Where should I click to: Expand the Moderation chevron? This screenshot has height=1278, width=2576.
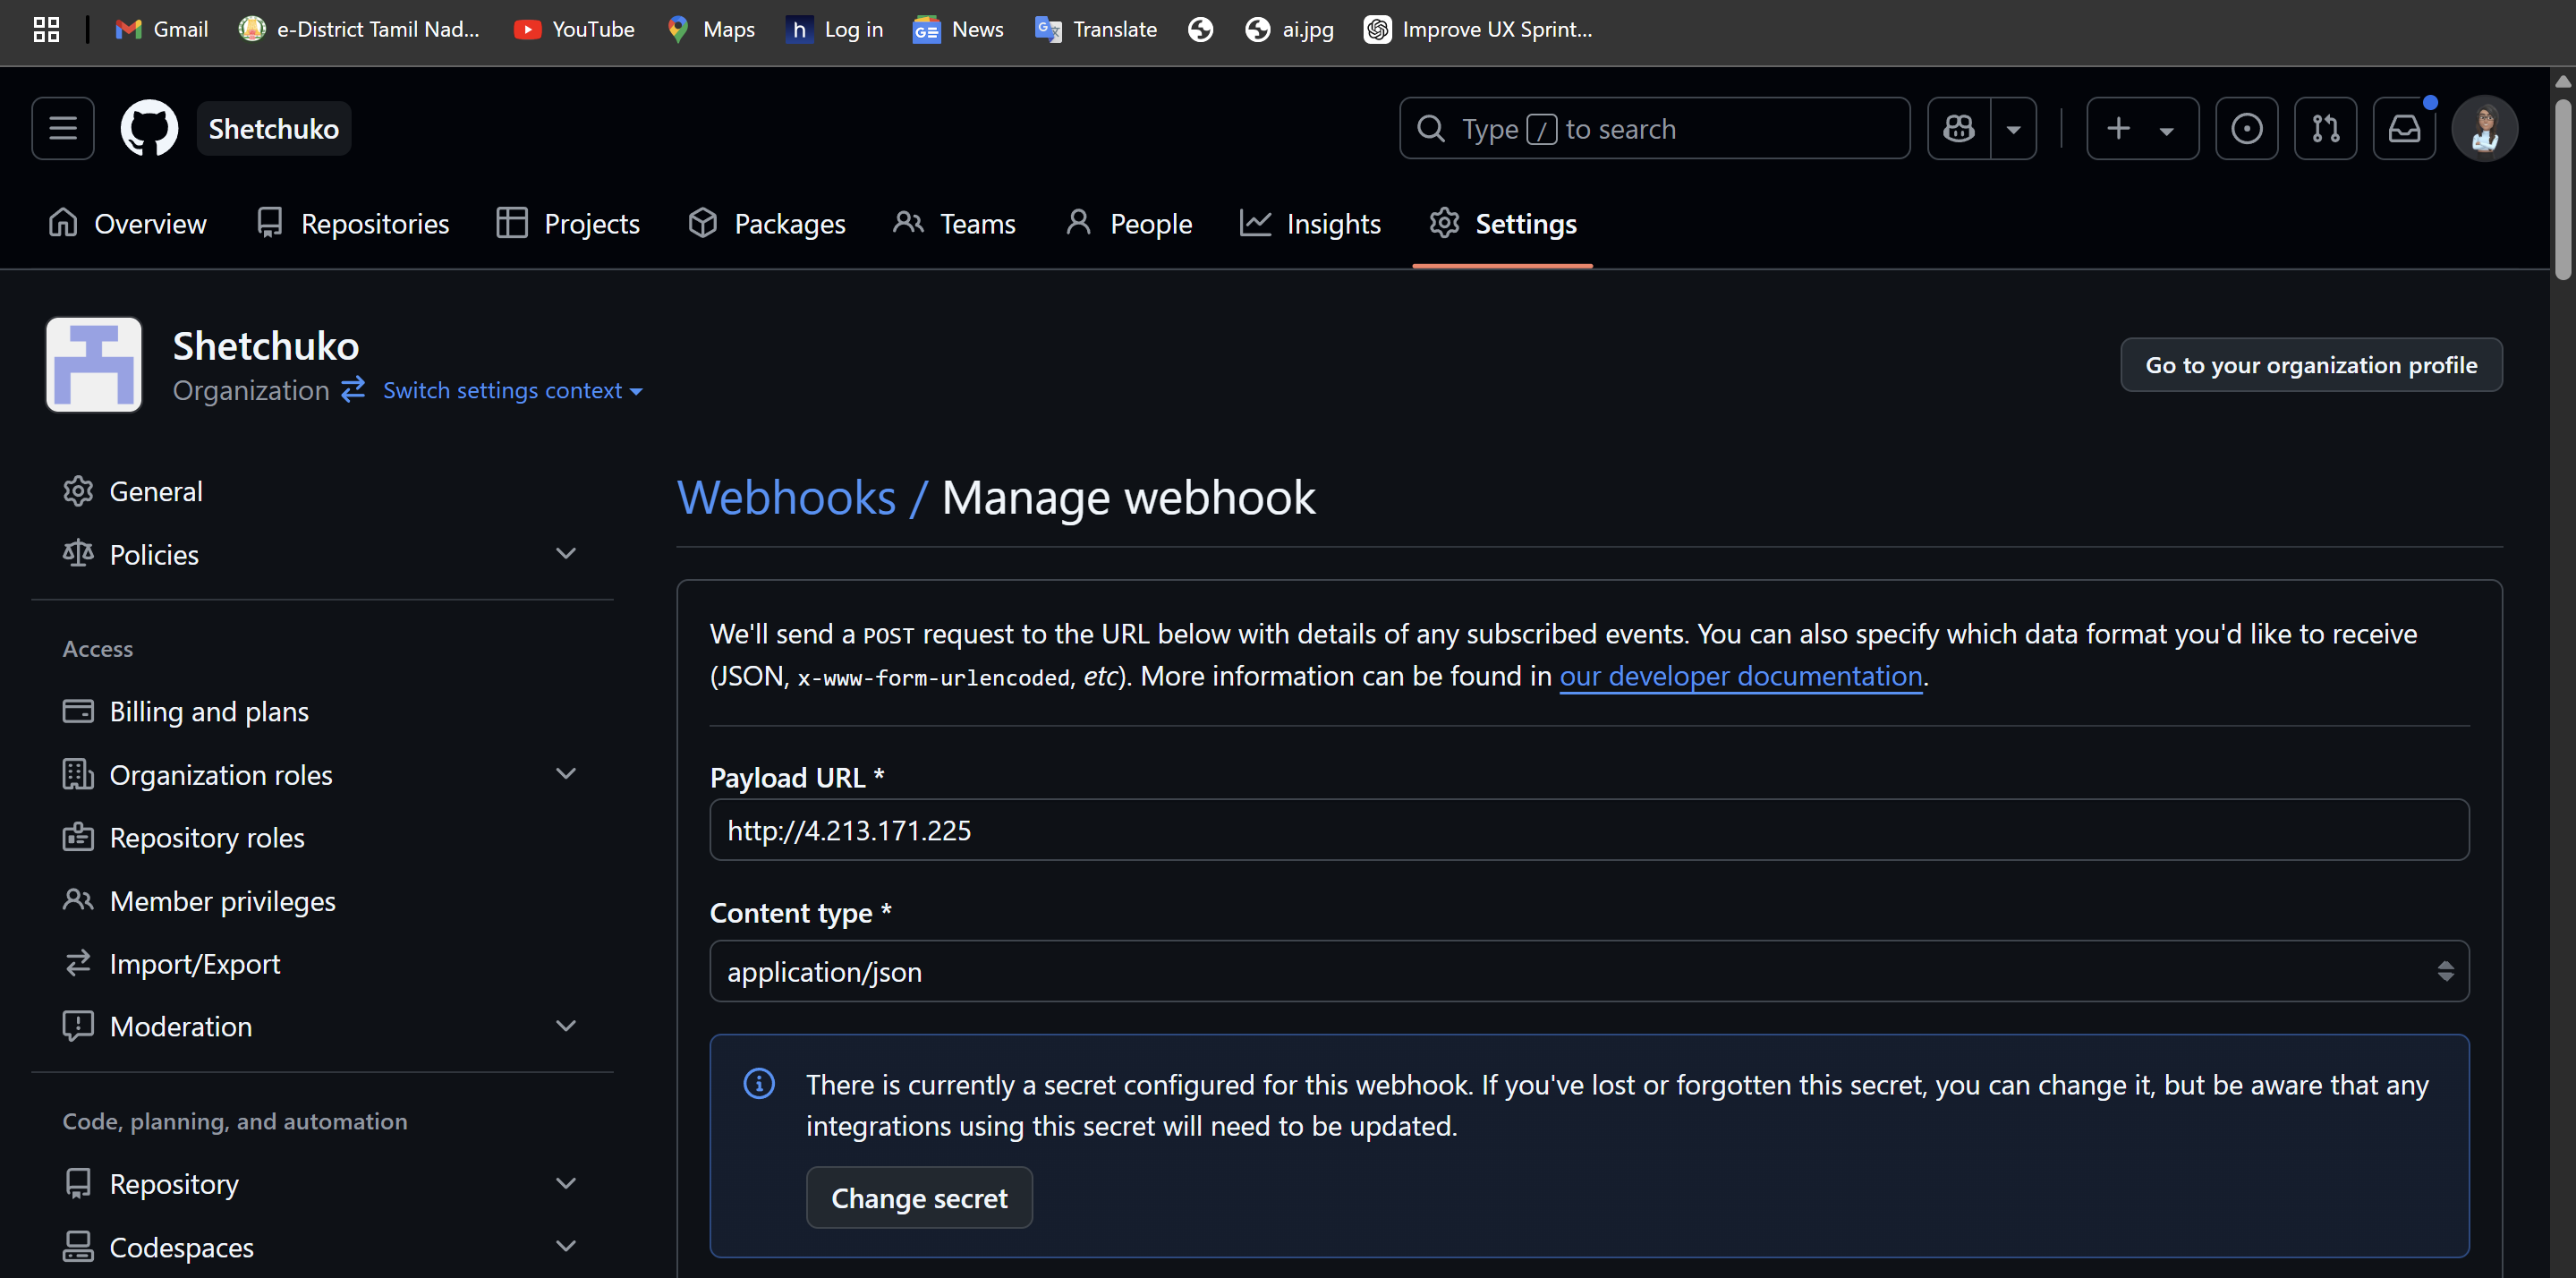point(566,1026)
